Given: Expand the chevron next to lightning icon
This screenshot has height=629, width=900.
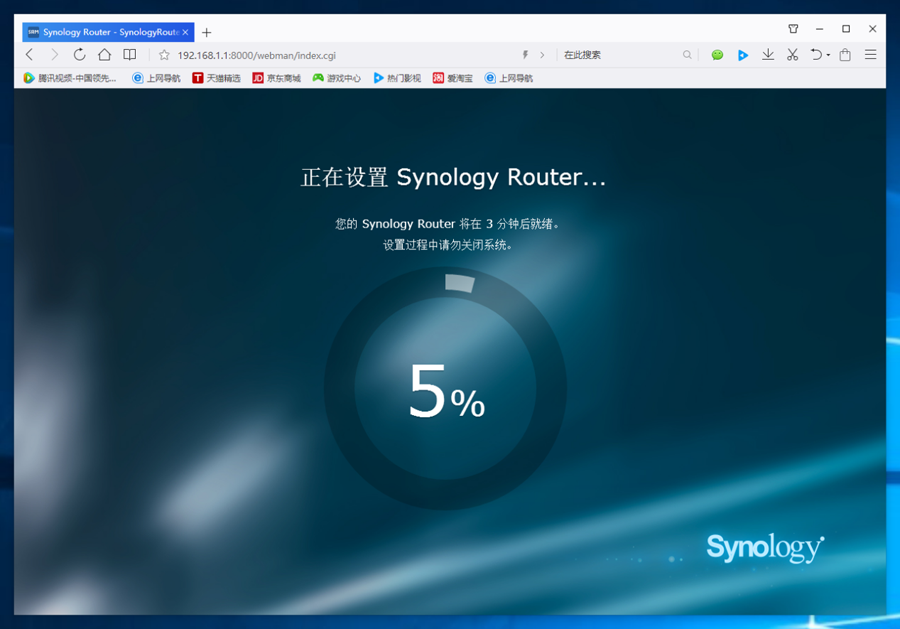Looking at the screenshot, I should [x=542, y=55].
